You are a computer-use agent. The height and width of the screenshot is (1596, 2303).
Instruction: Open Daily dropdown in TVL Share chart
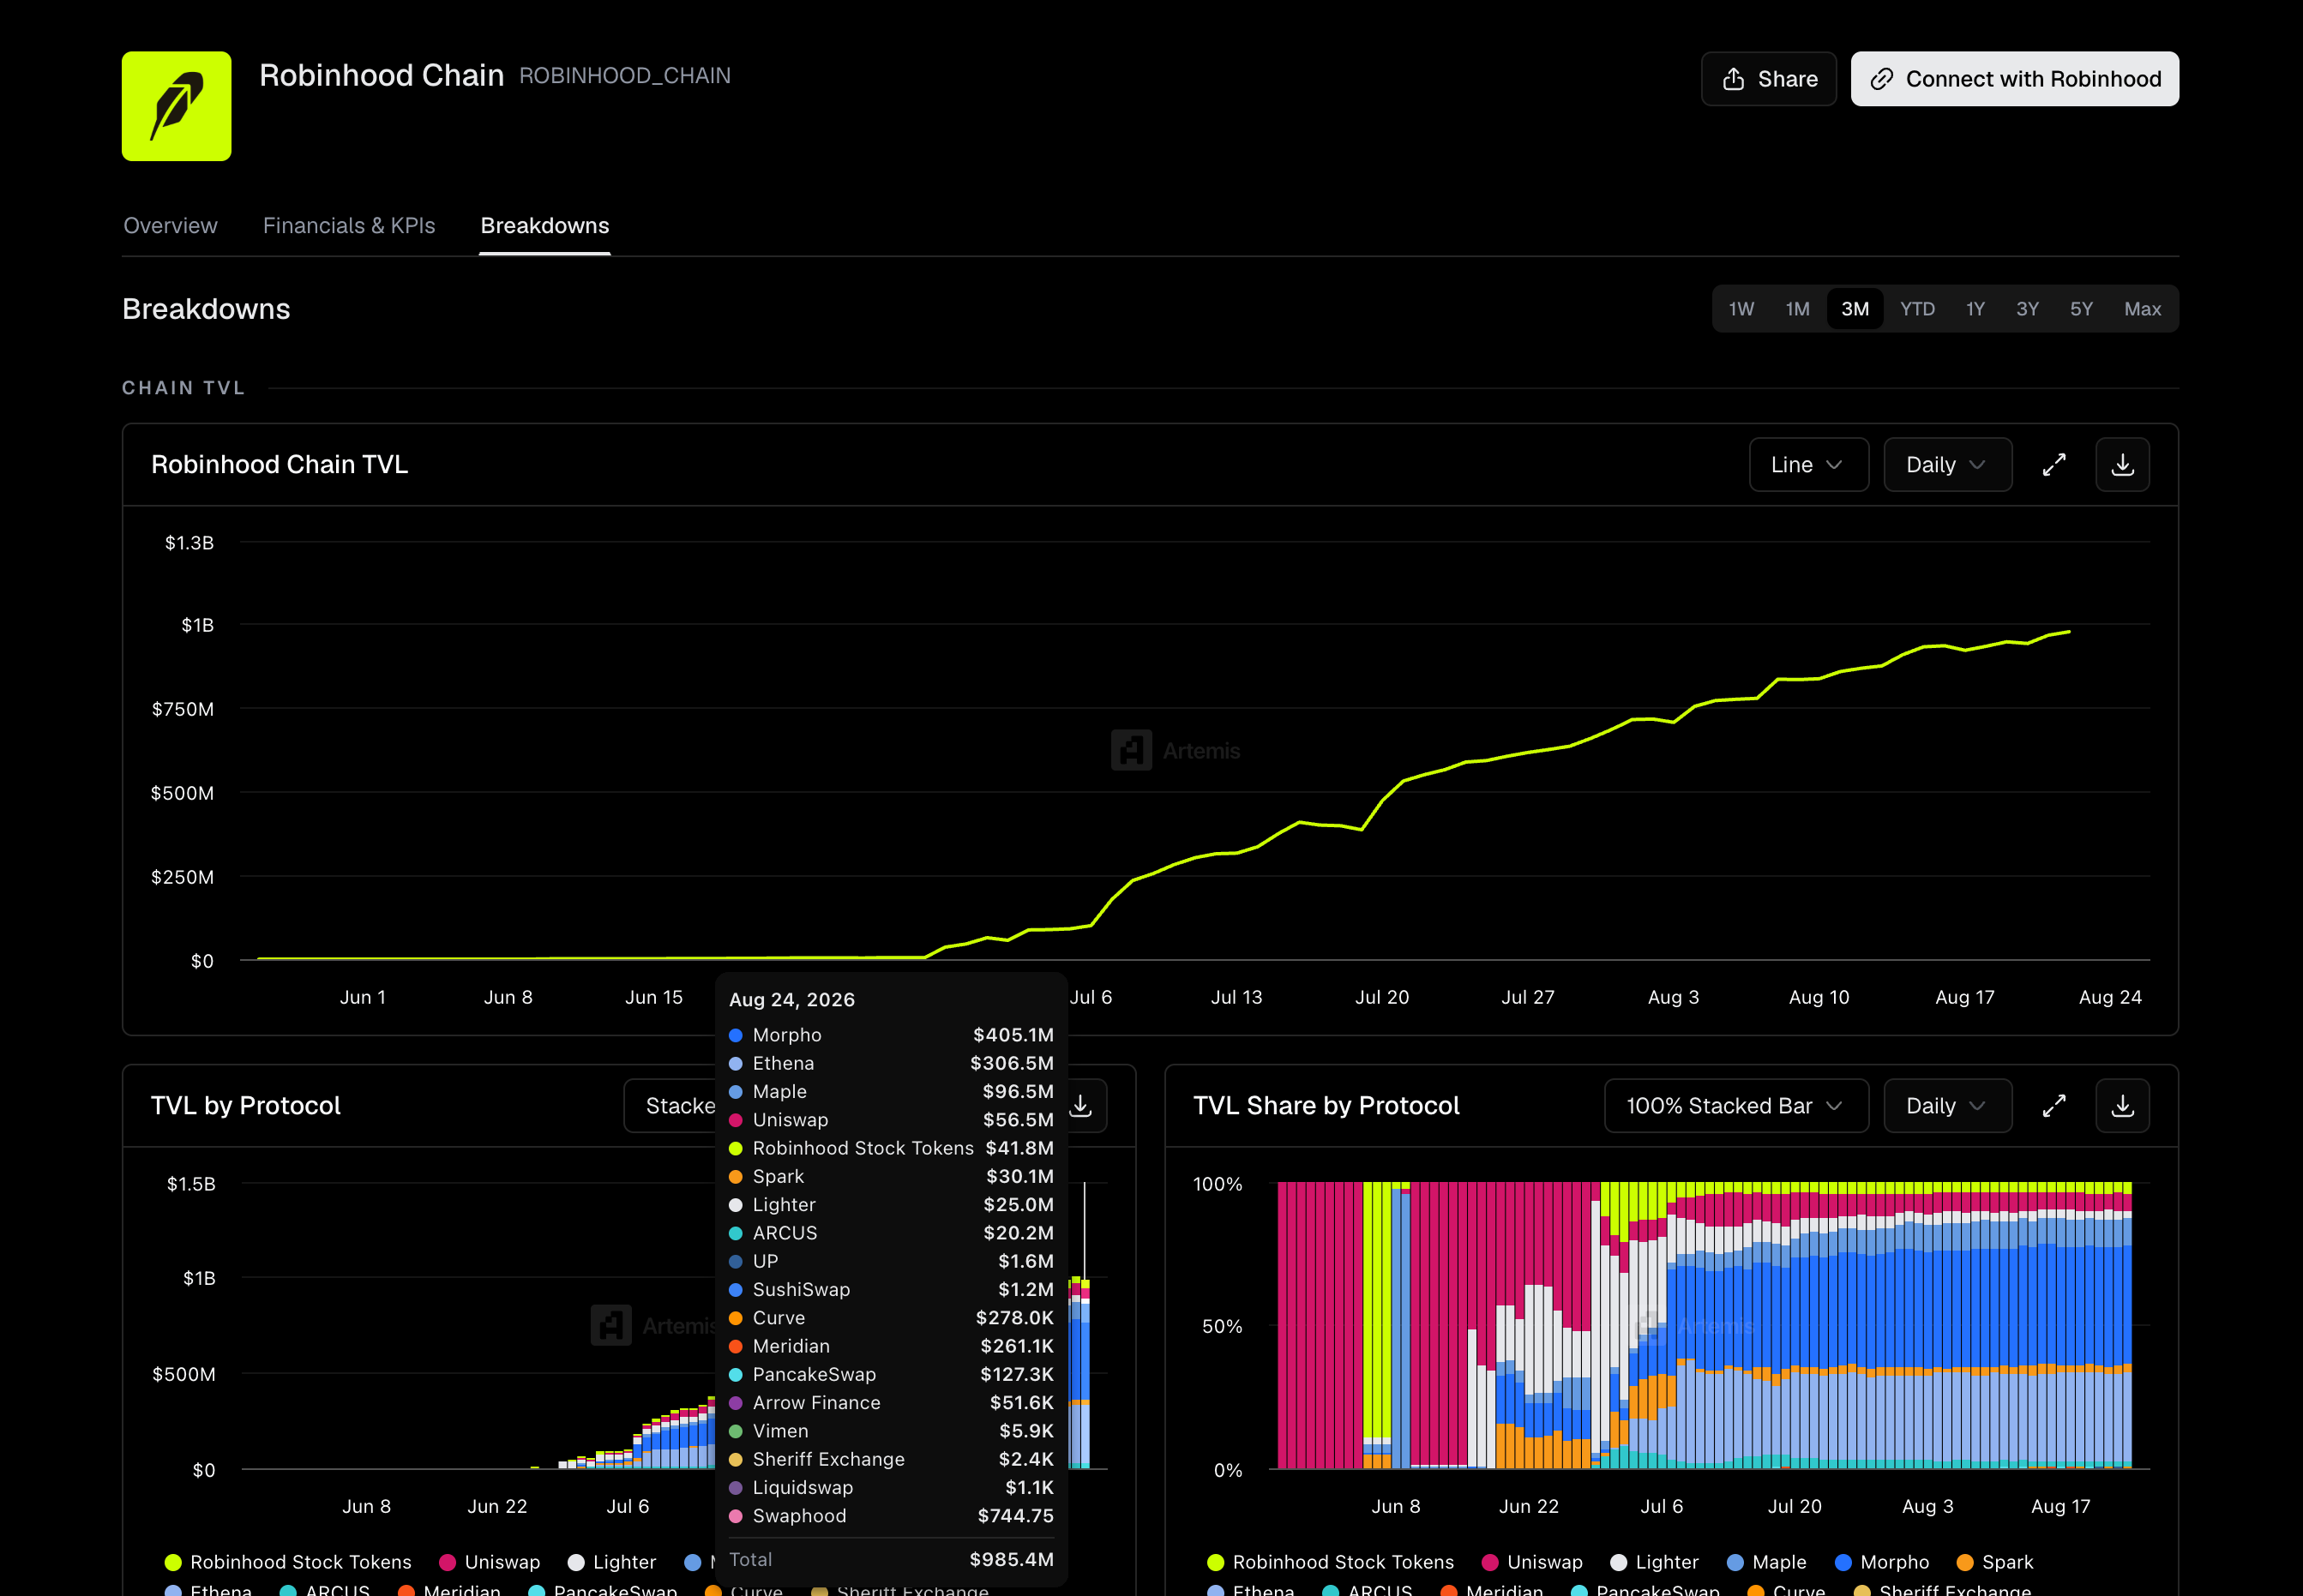coord(1947,1106)
